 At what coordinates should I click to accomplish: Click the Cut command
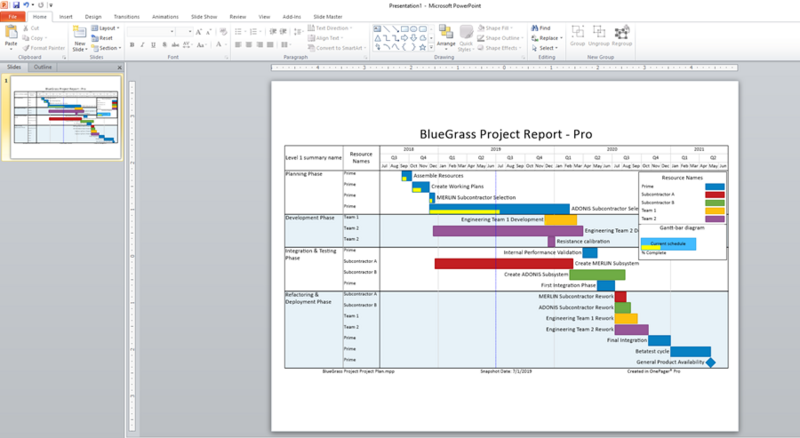coord(31,28)
